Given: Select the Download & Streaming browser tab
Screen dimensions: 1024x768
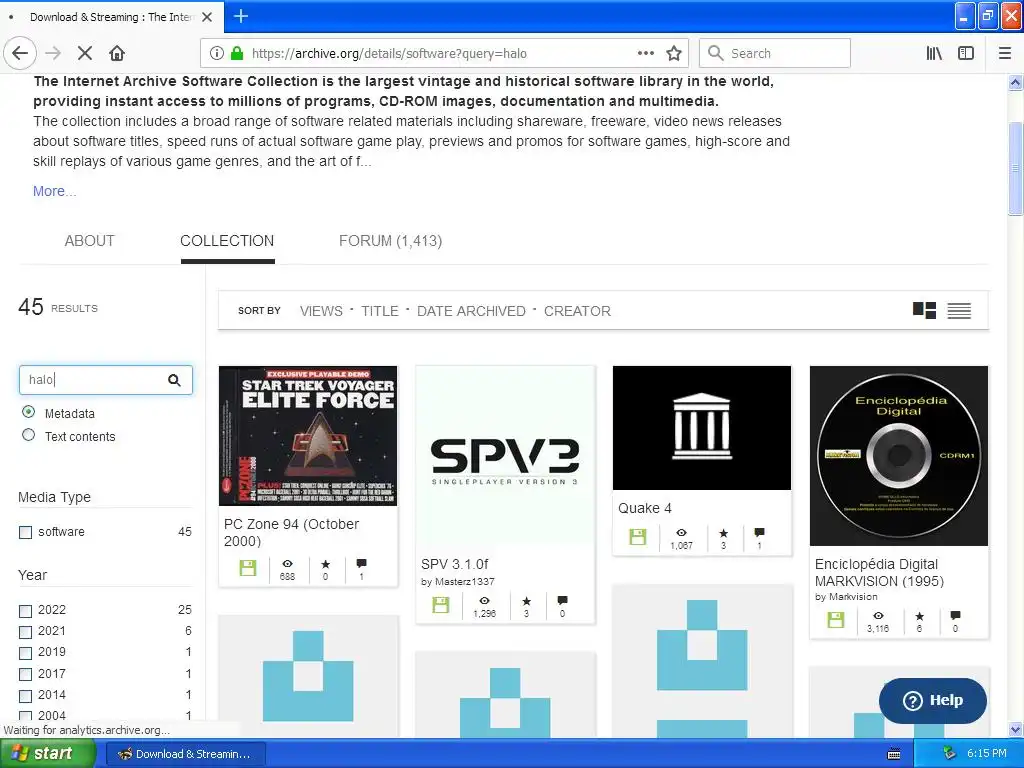Looking at the screenshot, I should (x=112, y=17).
